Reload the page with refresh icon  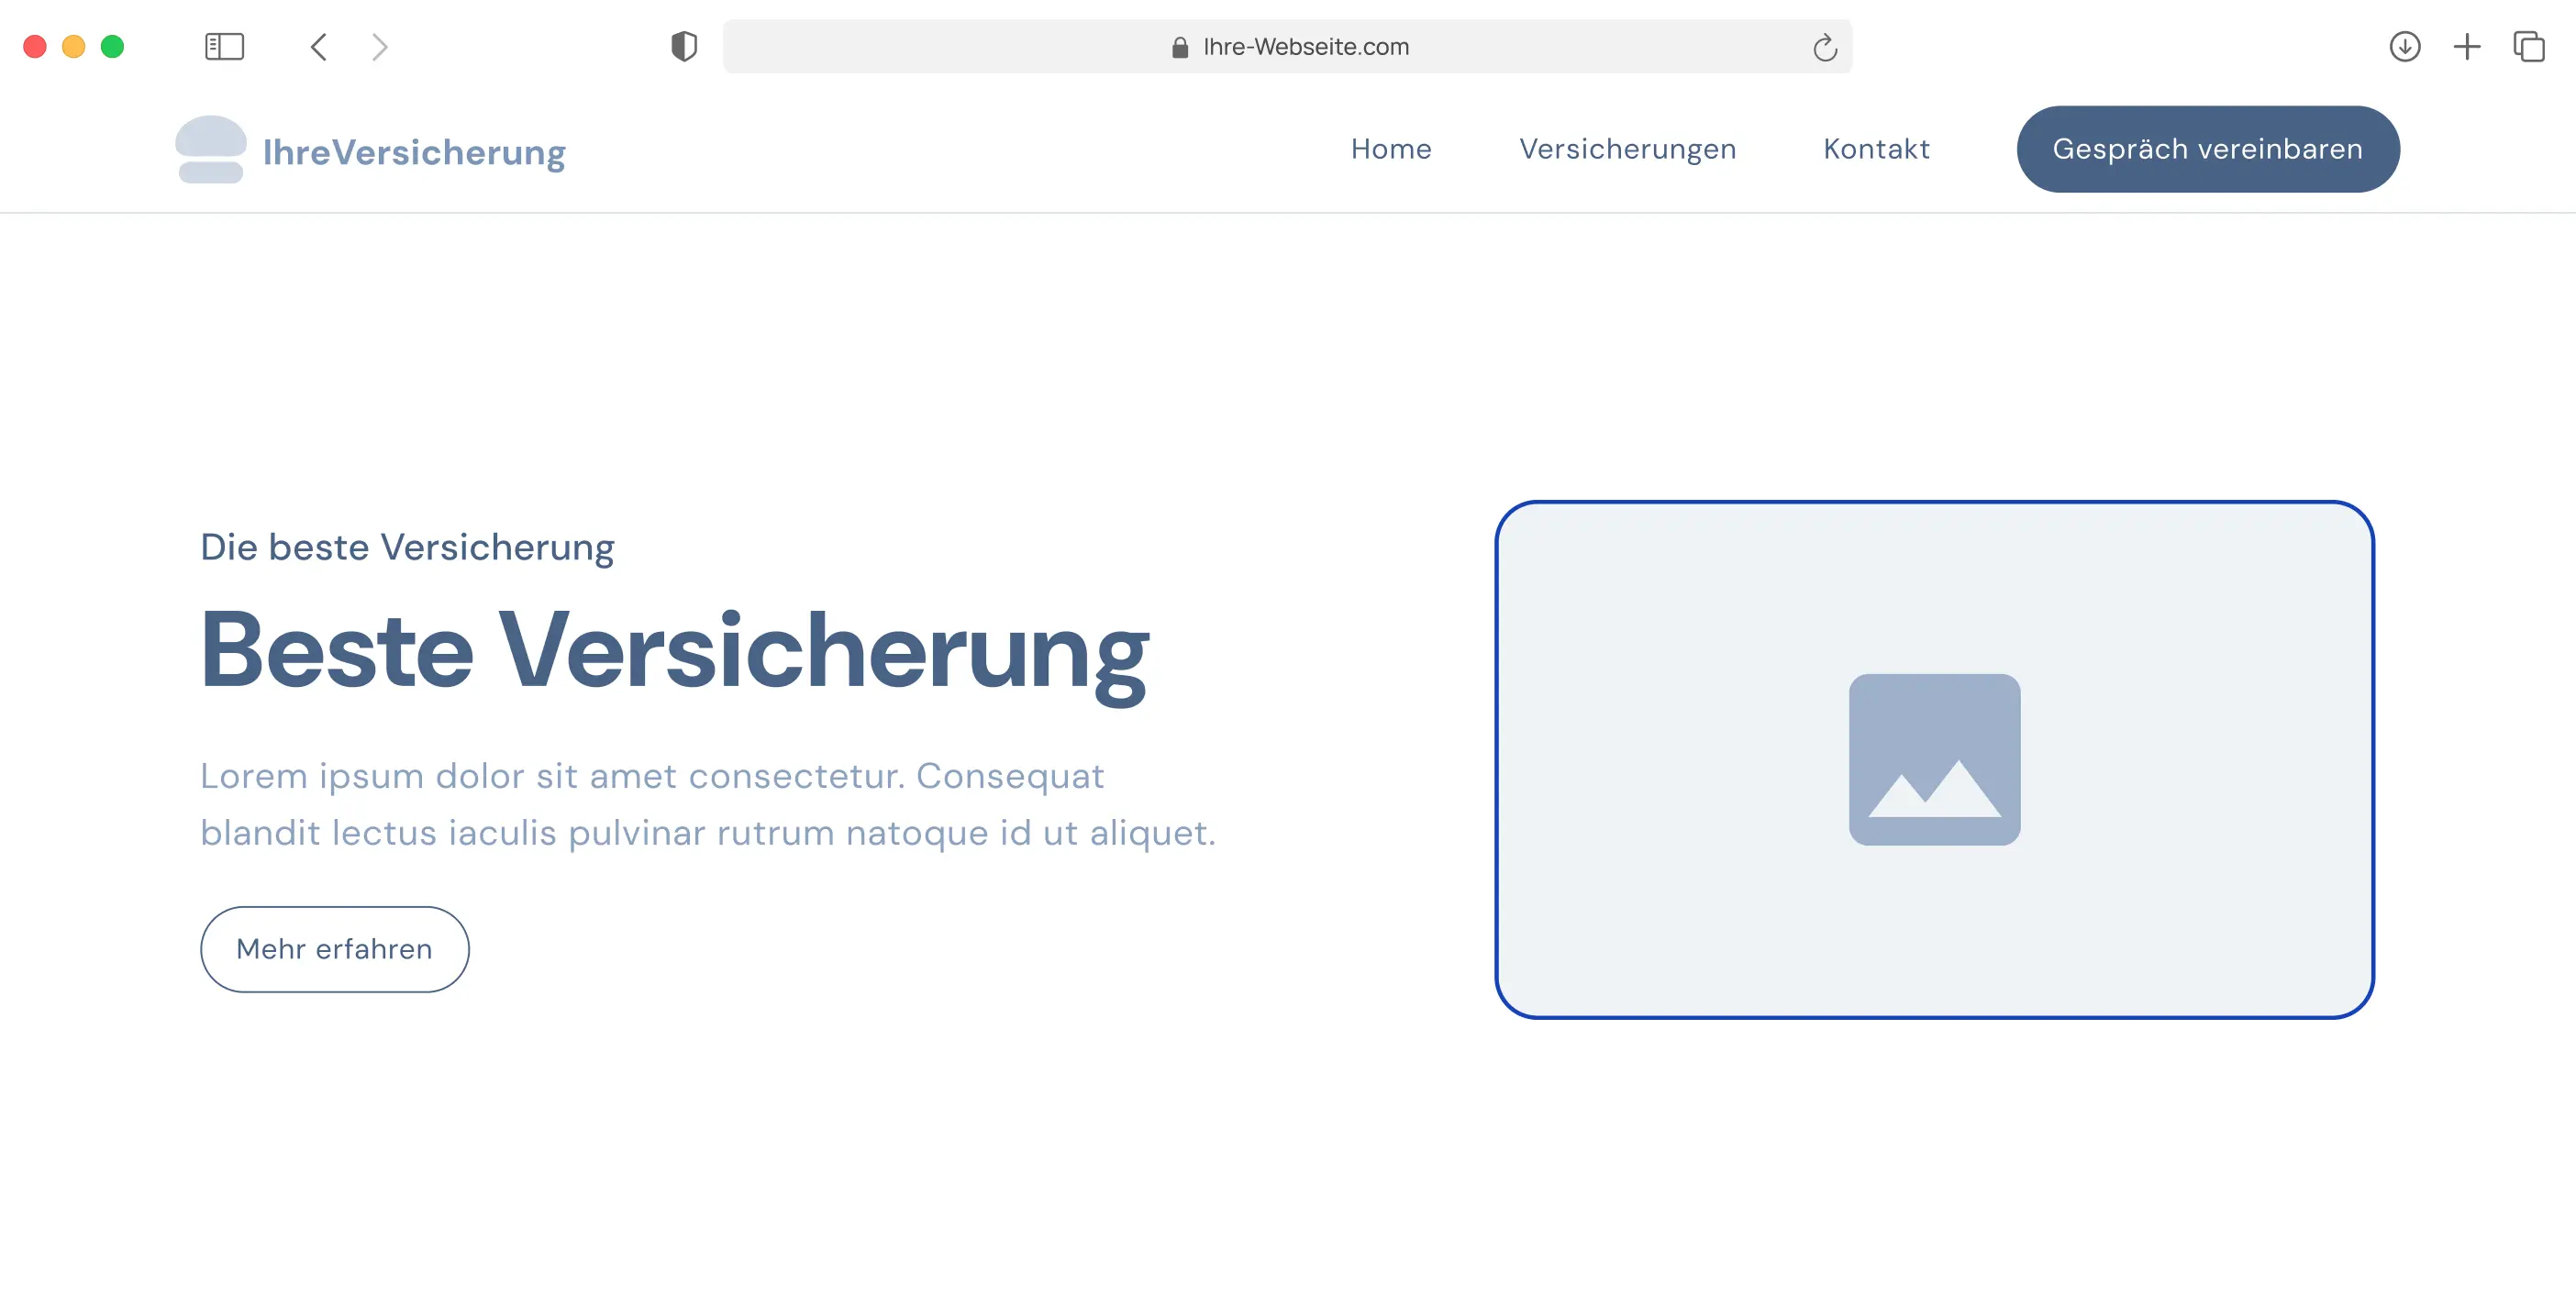pyautogui.click(x=1824, y=47)
